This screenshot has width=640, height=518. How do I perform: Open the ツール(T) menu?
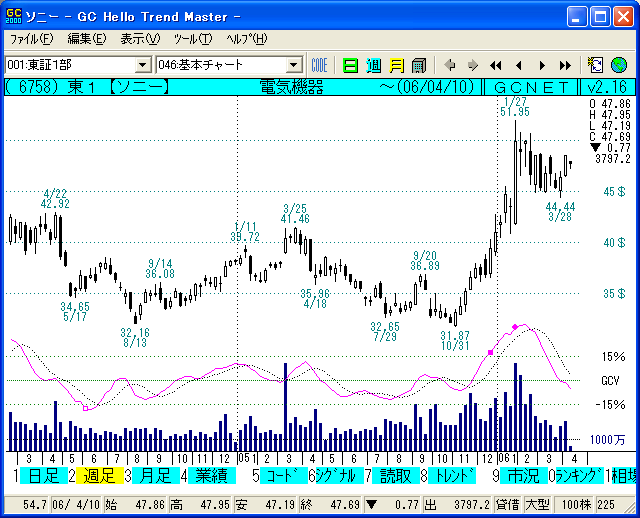pyautogui.click(x=192, y=39)
